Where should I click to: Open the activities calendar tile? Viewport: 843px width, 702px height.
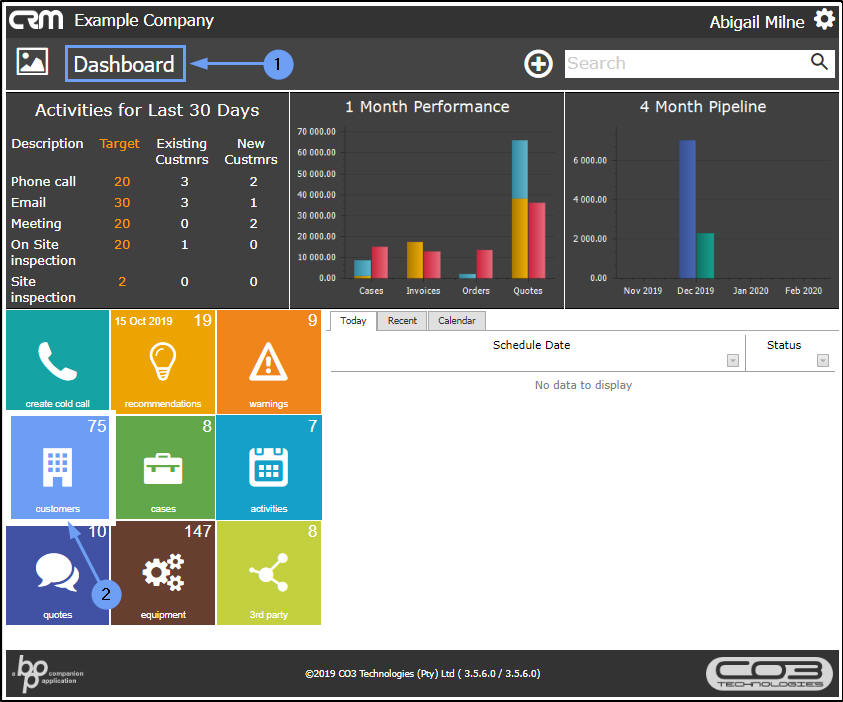pos(269,467)
